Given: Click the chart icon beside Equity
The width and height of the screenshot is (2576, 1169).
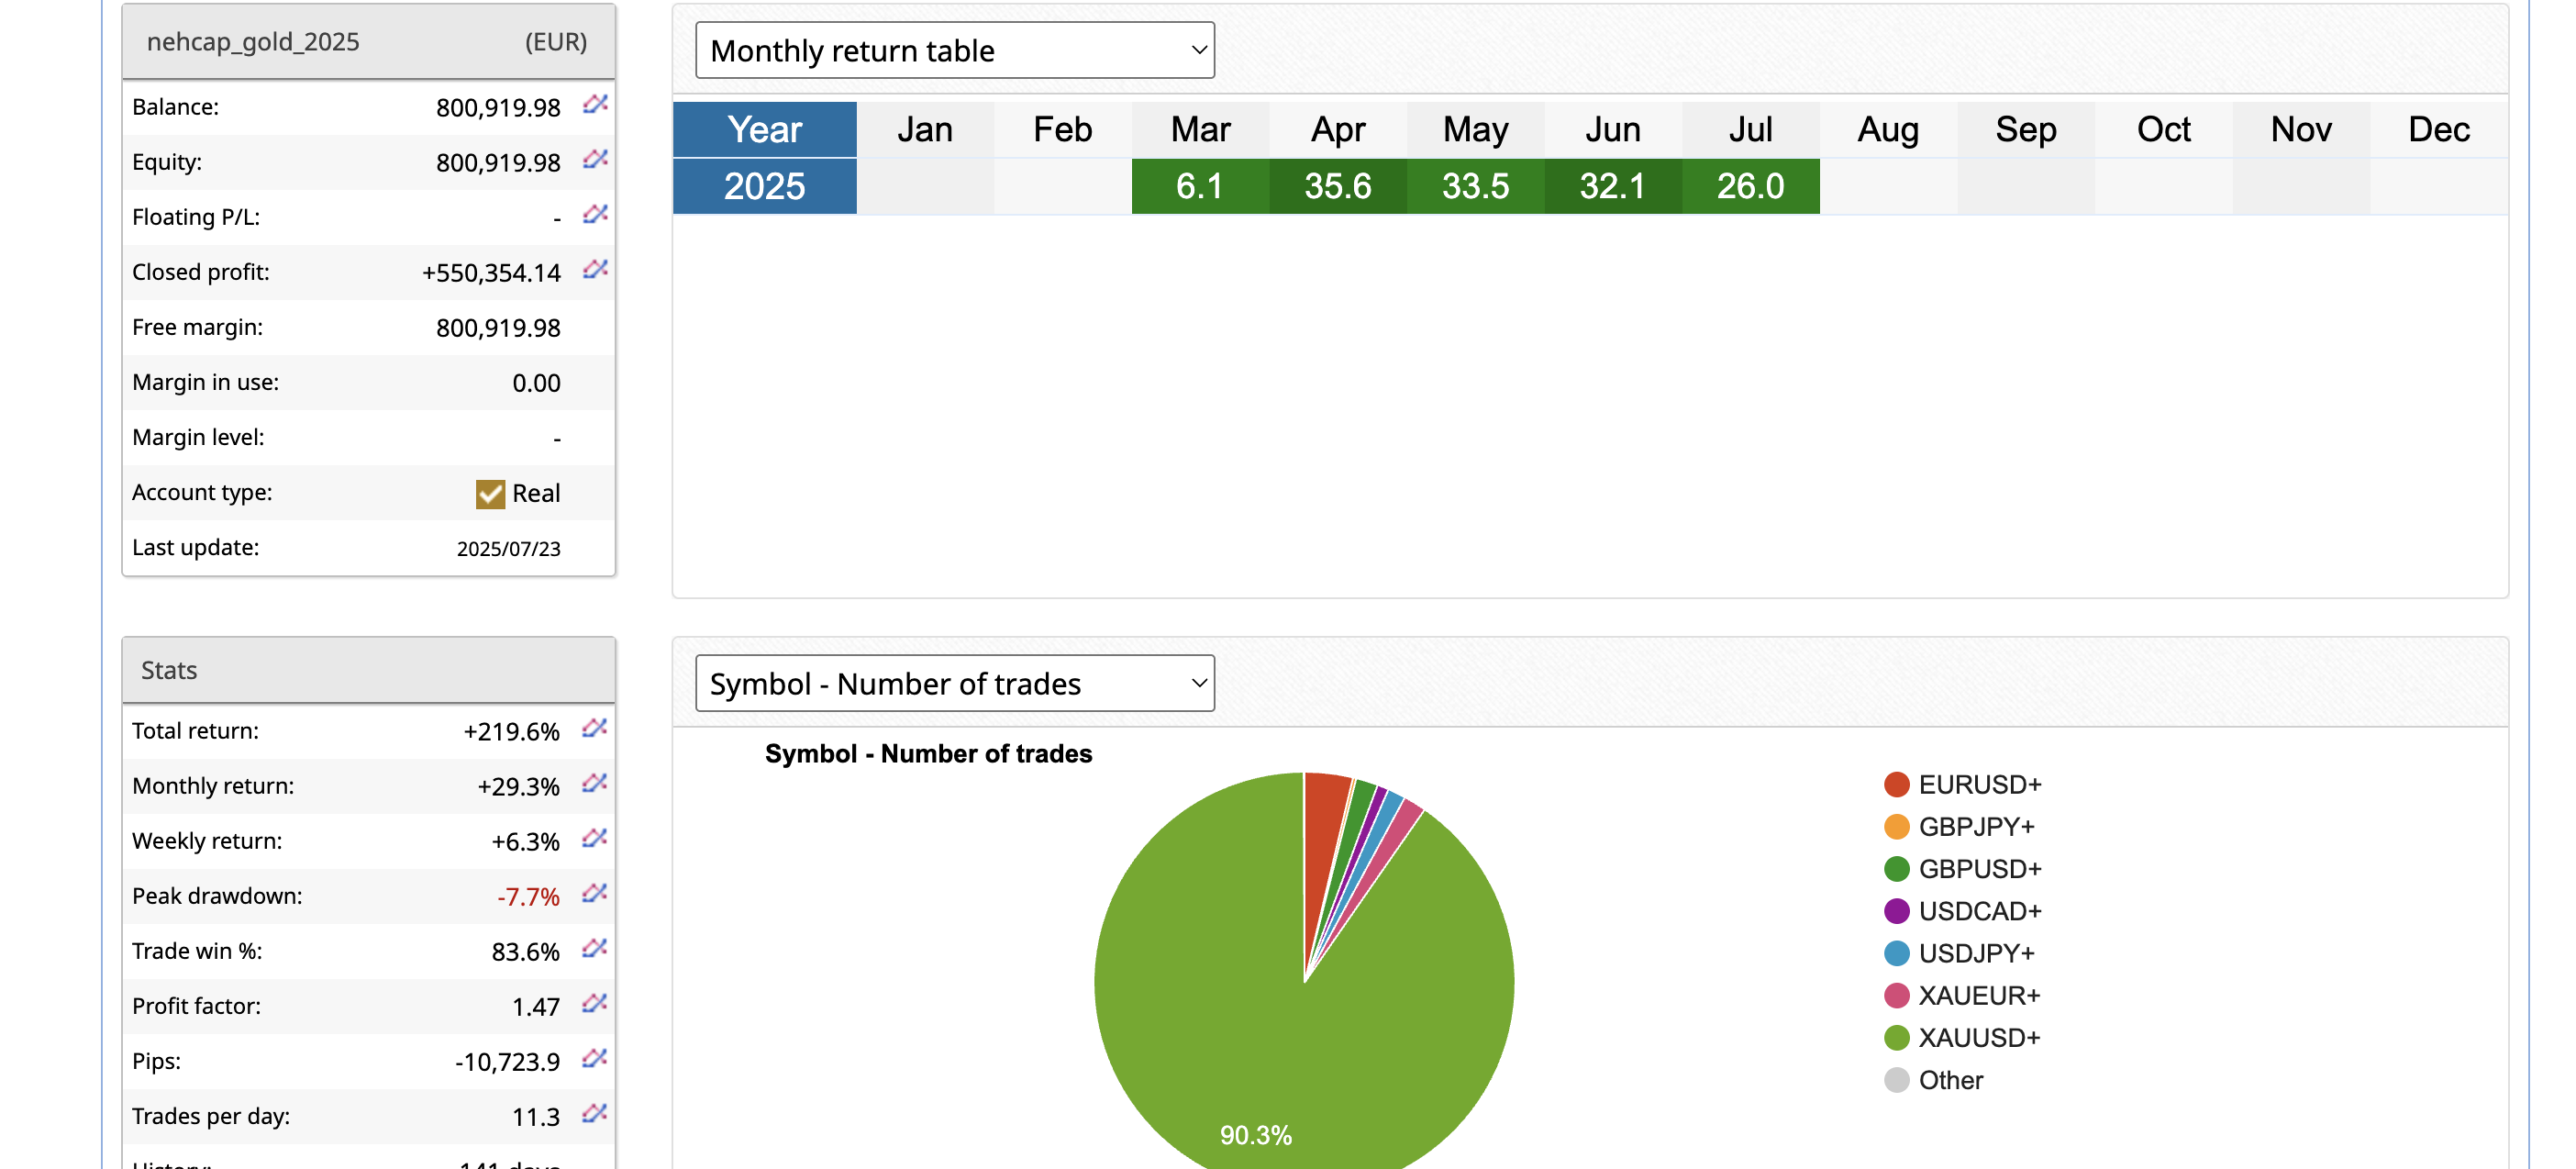Looking at the screenshot, I should coord(596,159).
